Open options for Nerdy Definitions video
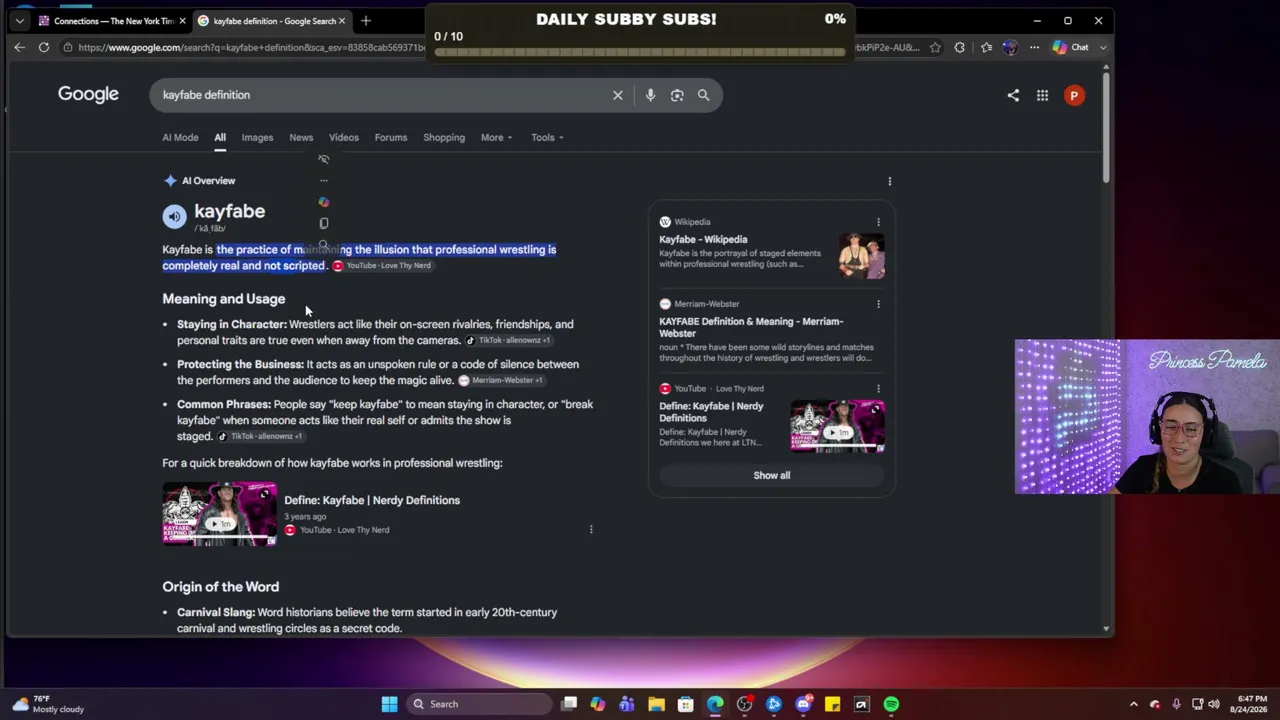The width and height of the screenshot is (1280, 720). coord(591,529)
